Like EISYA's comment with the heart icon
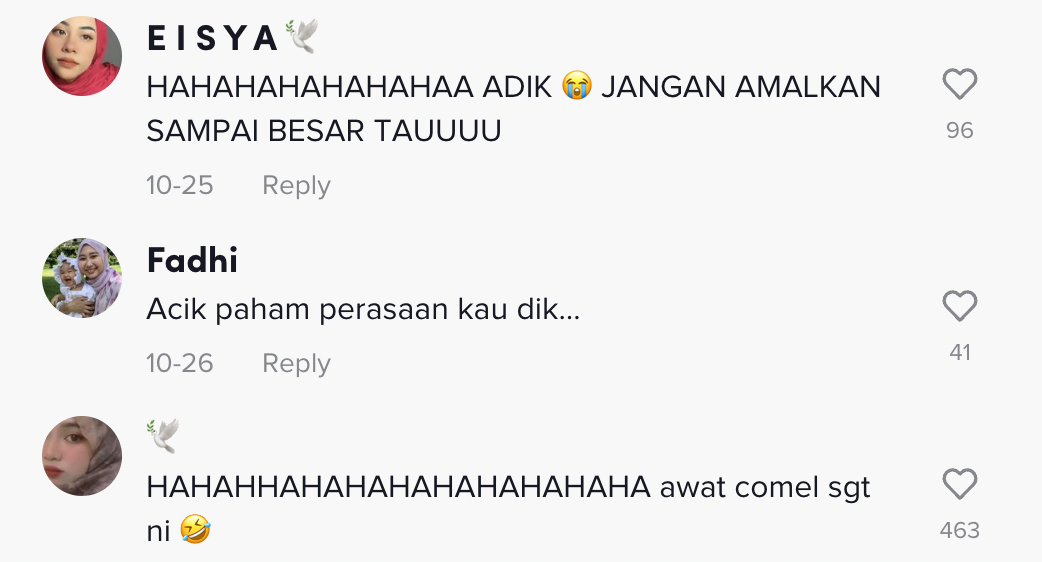1042x562 pixels. (x=960, y=84)
